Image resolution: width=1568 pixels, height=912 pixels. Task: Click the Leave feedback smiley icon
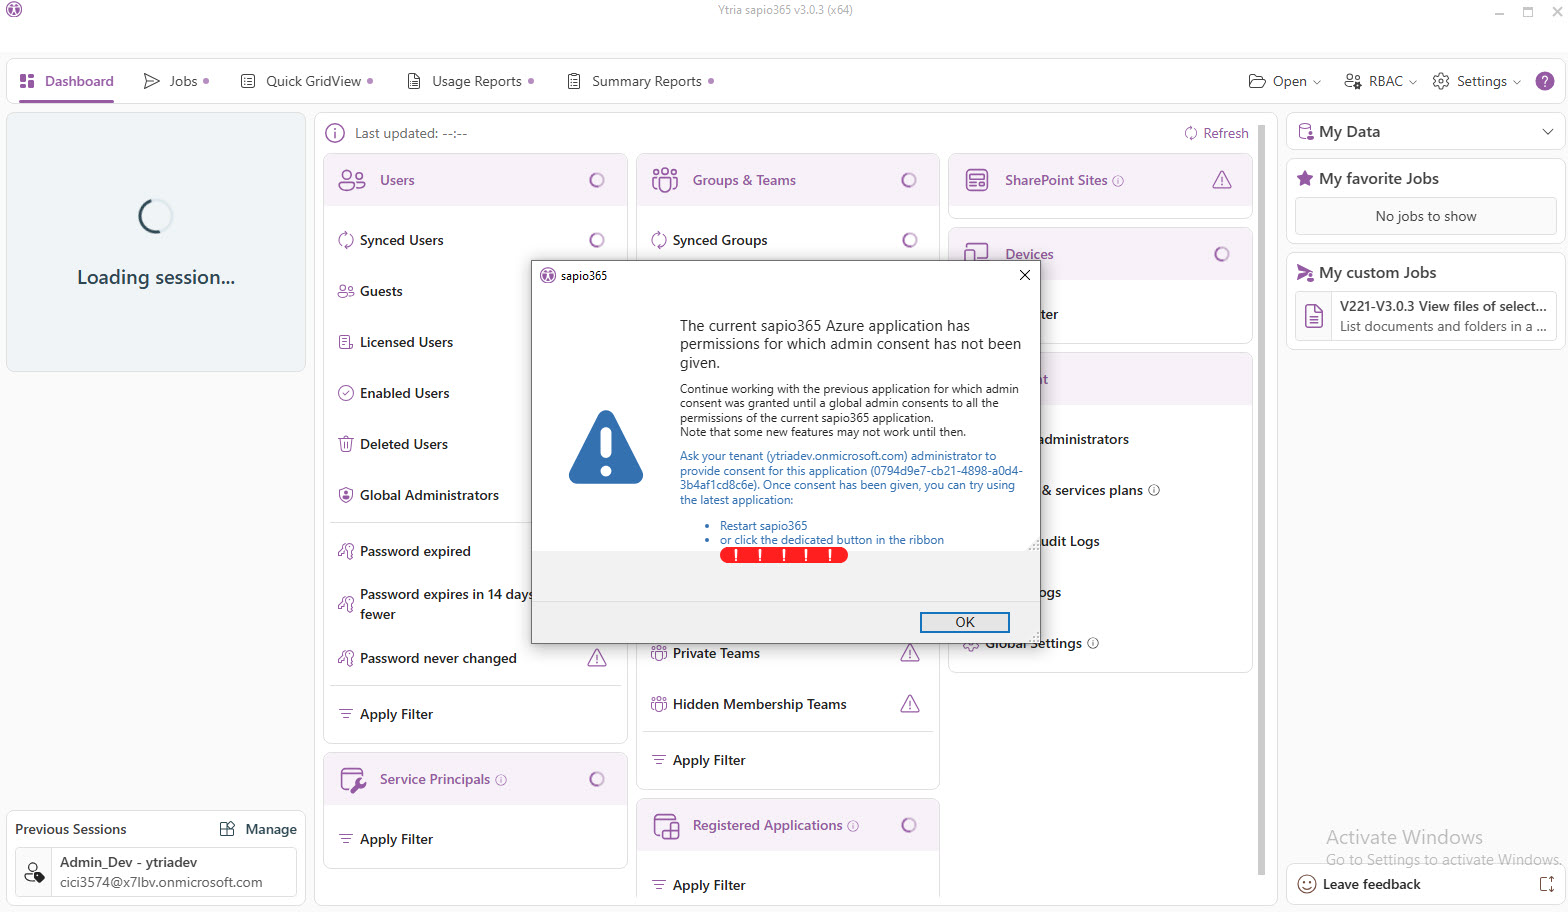click(x=1306, y=884)
